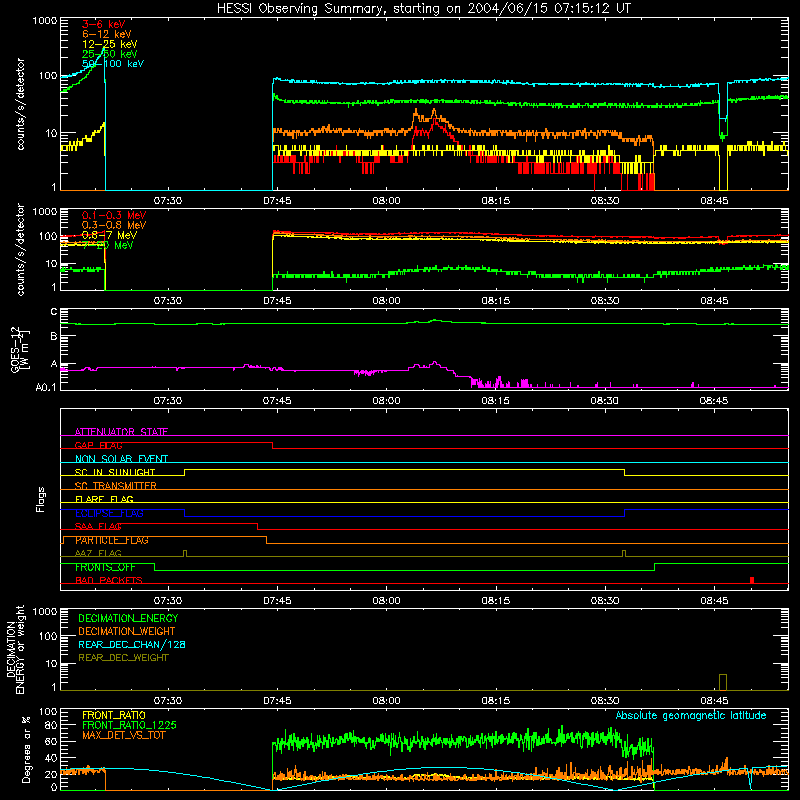Viewport: 800px width, 800px height.
Task: Pick the FRONTS_OFF flag label
Action: point(105,567)
